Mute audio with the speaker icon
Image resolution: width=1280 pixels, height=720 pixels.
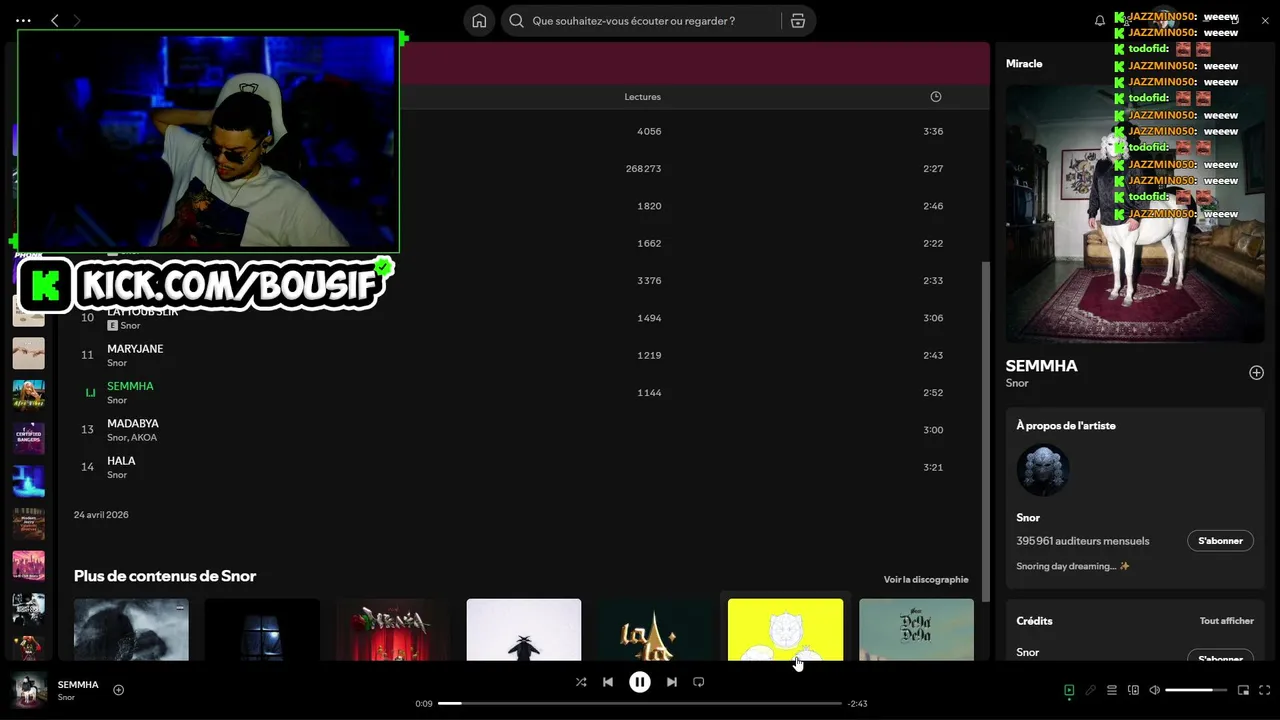point(1155,690)
